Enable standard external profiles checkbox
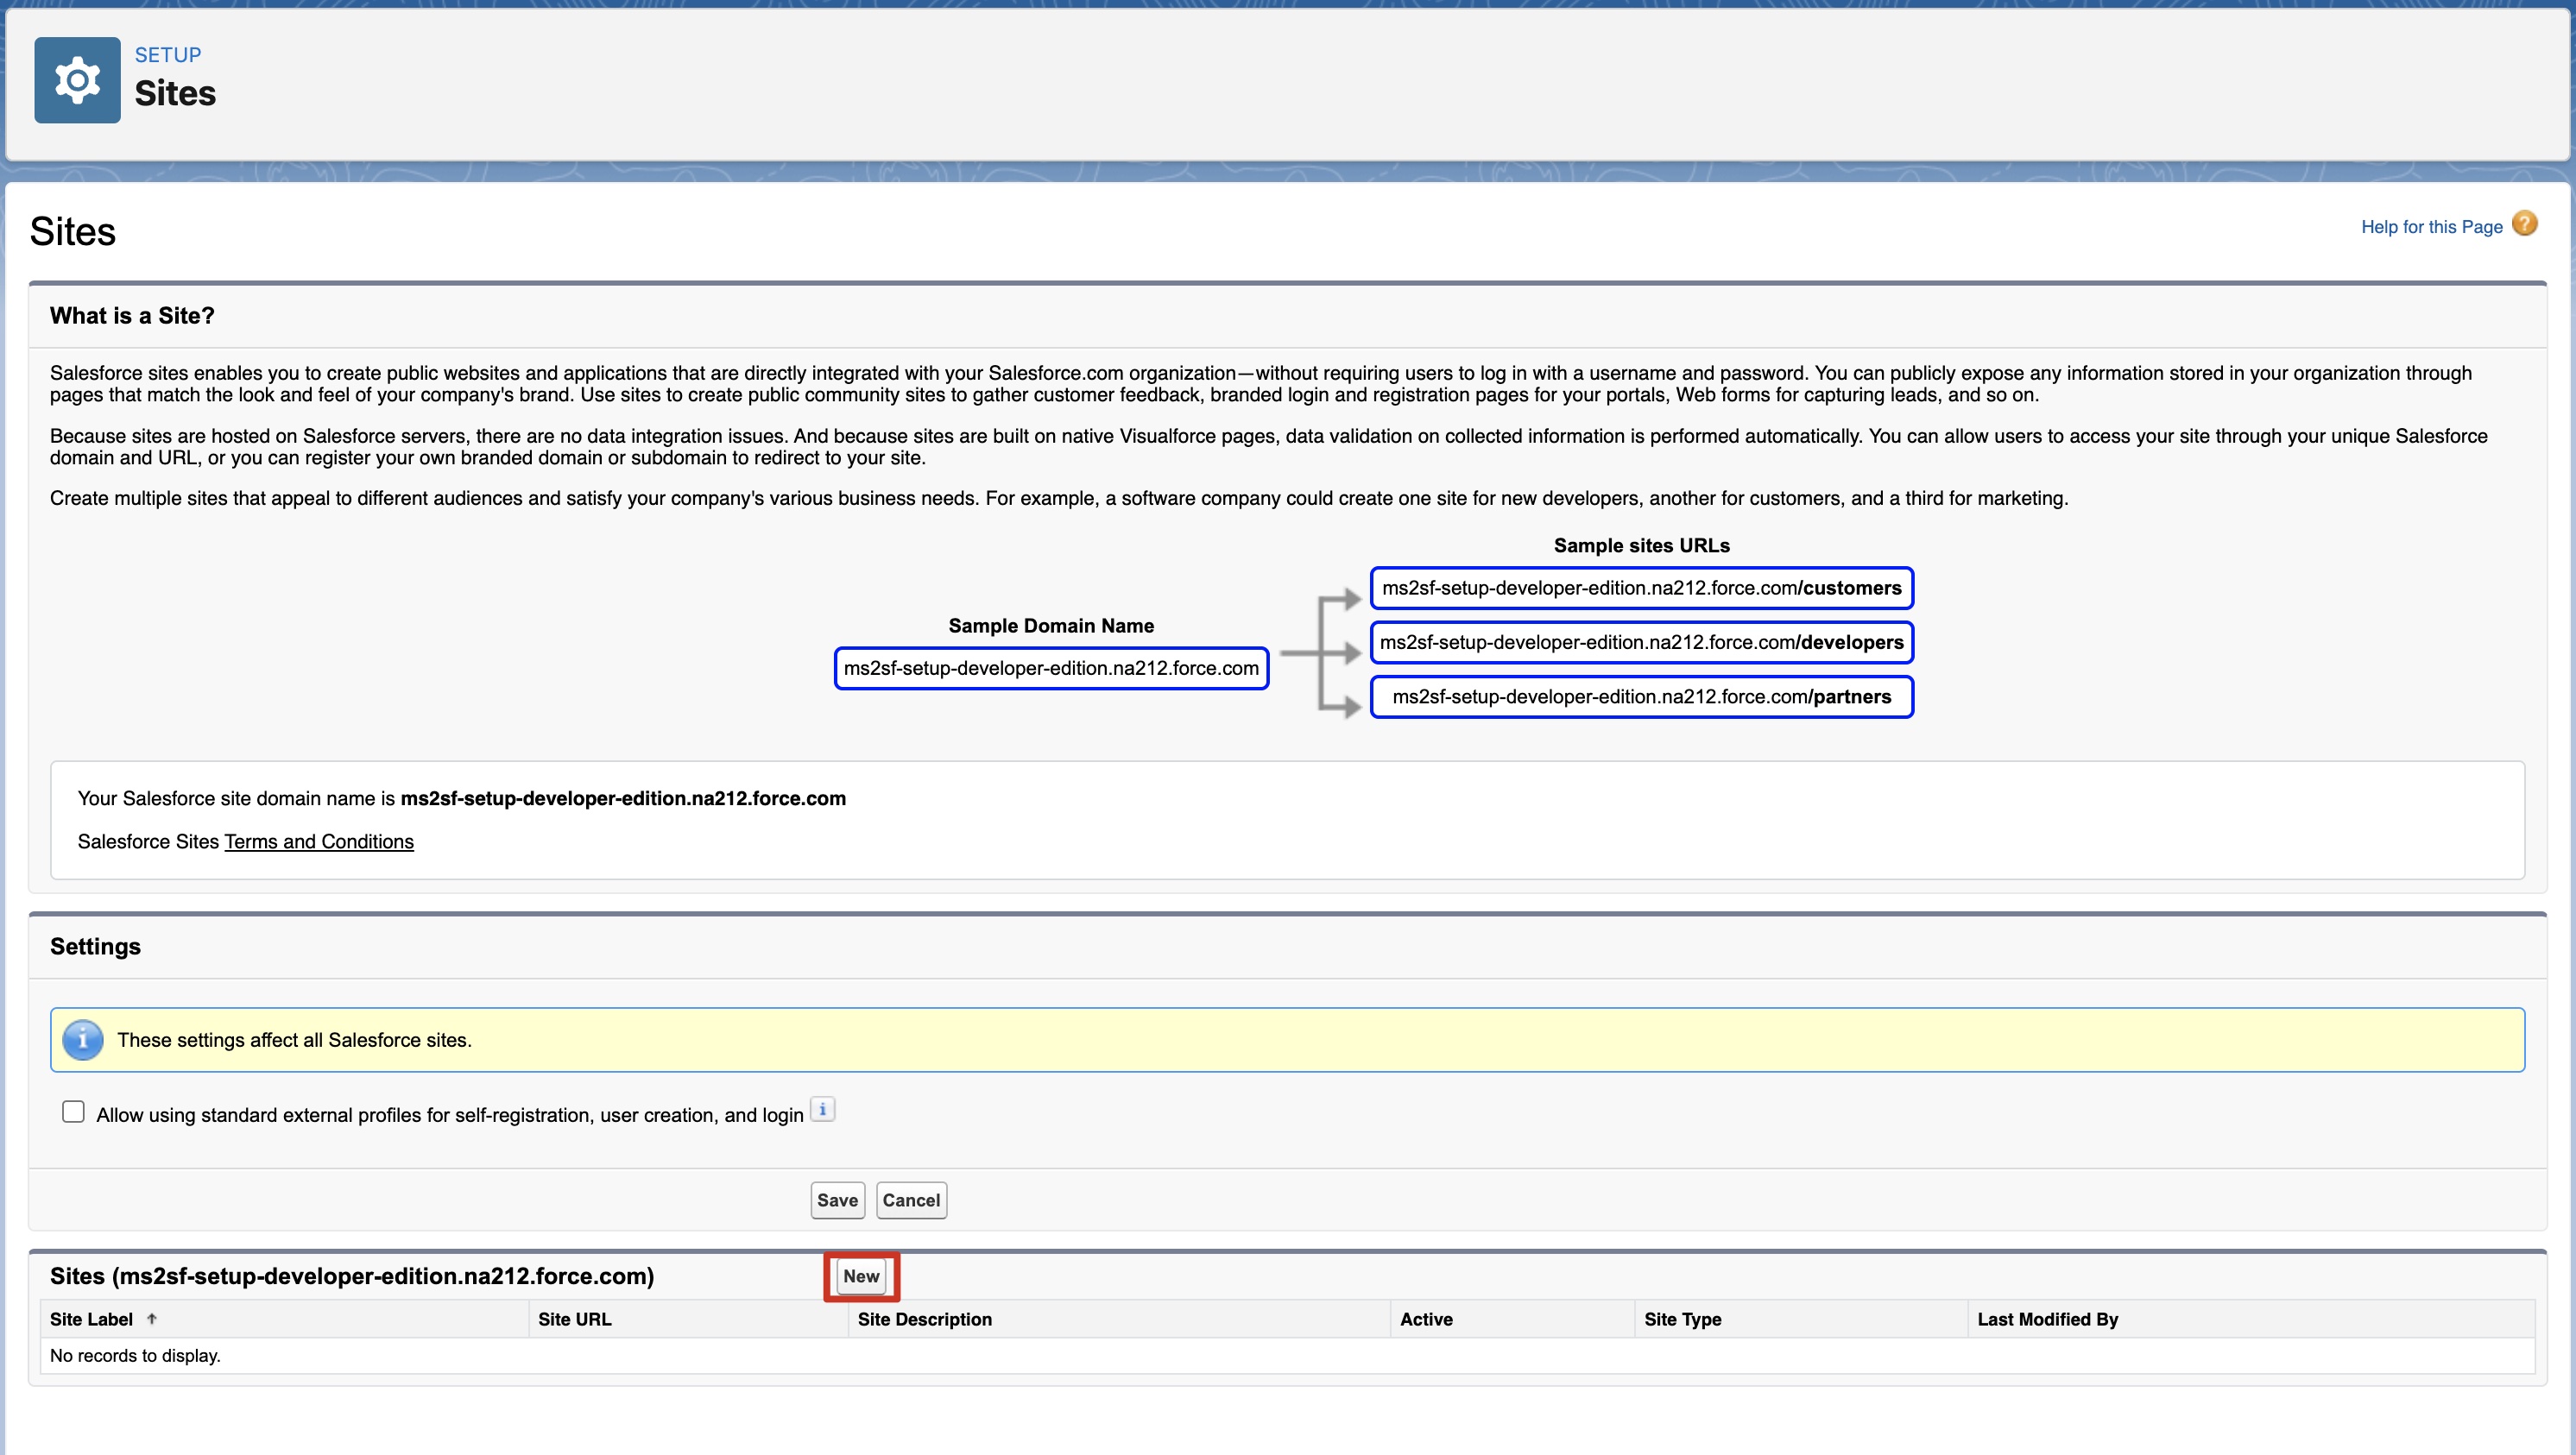 click(x=73, y=1112)
